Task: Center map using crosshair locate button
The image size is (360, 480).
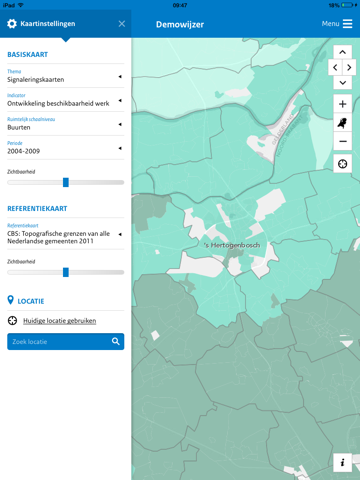Action: click(342, 164)
